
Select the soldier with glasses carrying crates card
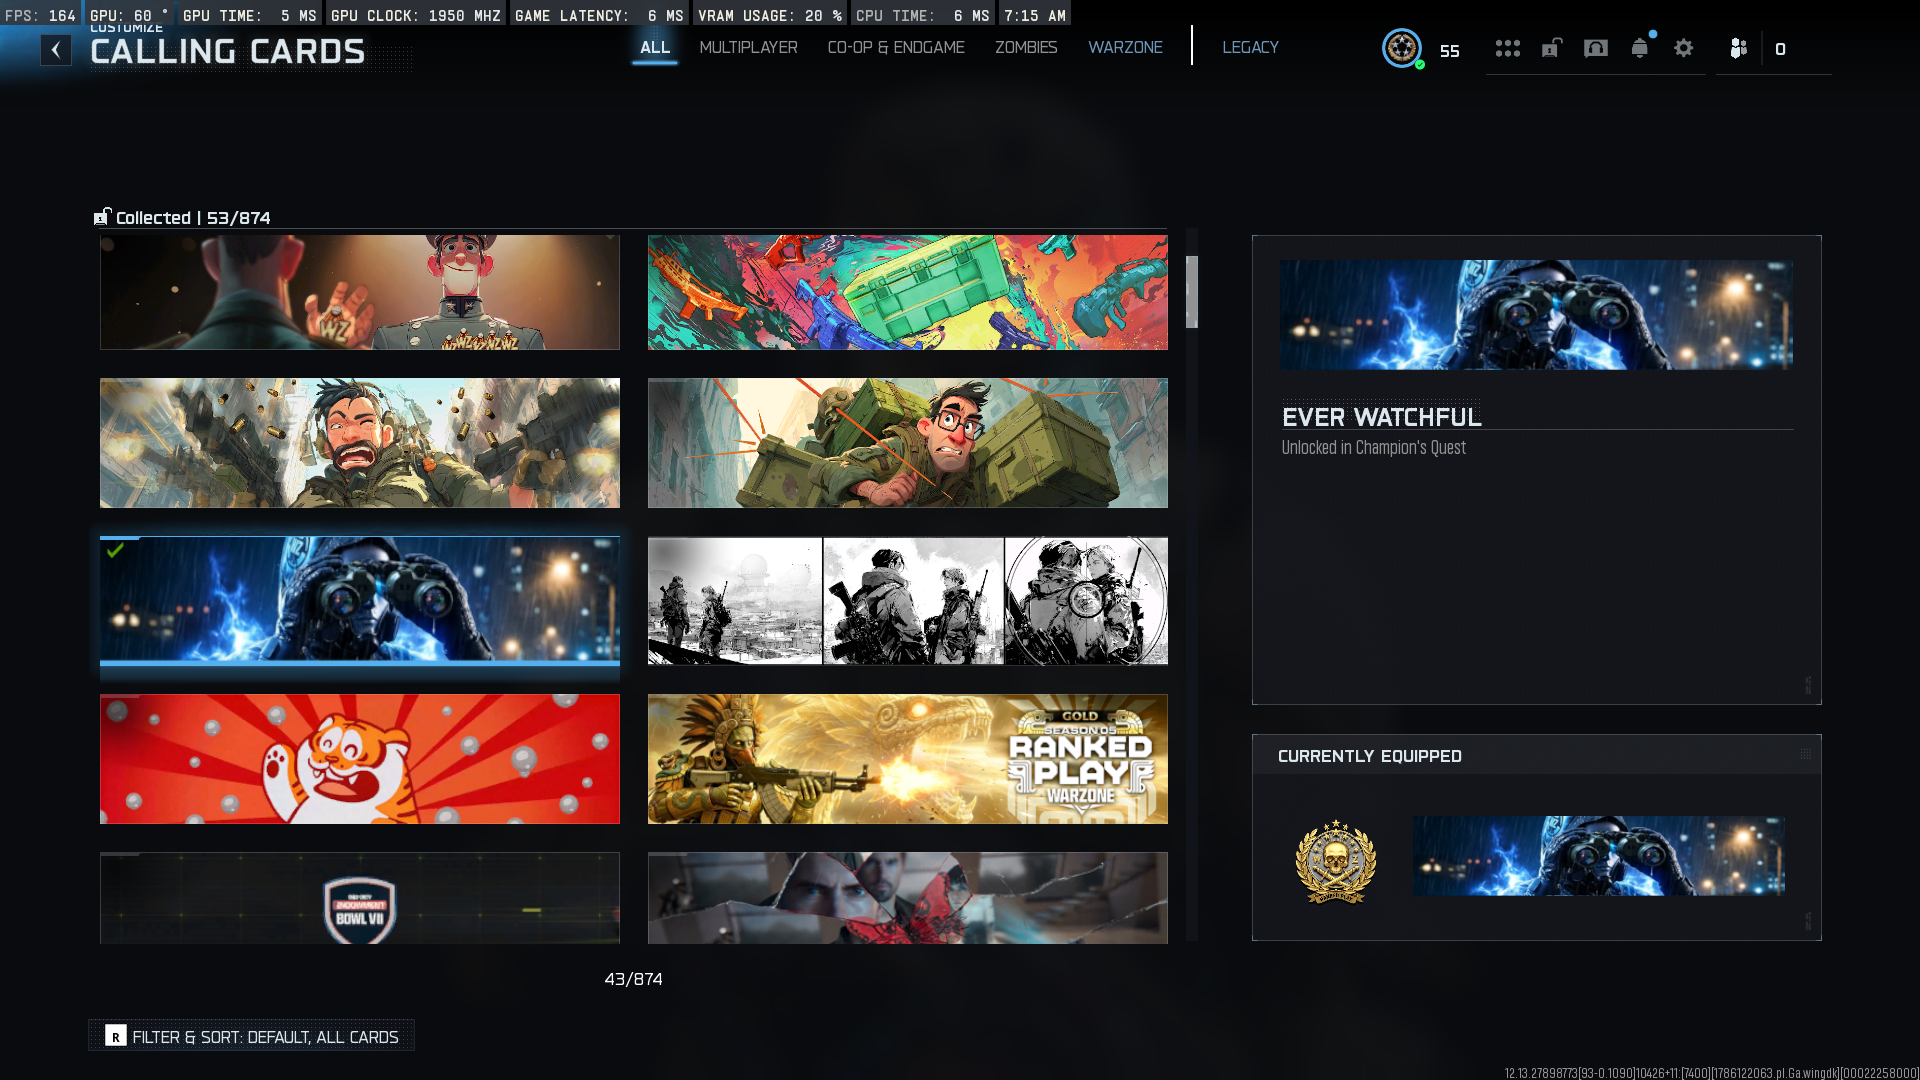[908, 443]
